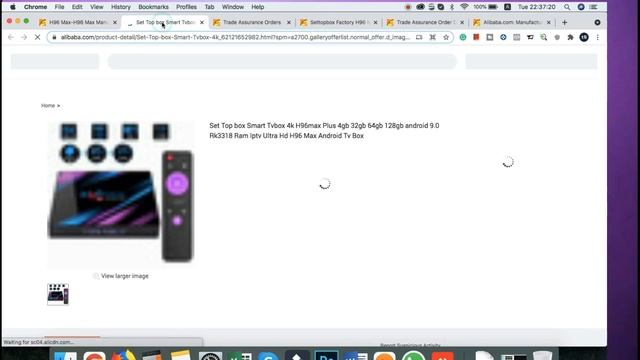Bookmark this page with the star icon
Image resolution: width=640 pixels, height=360 pixels.
click(x=446, y=37)
